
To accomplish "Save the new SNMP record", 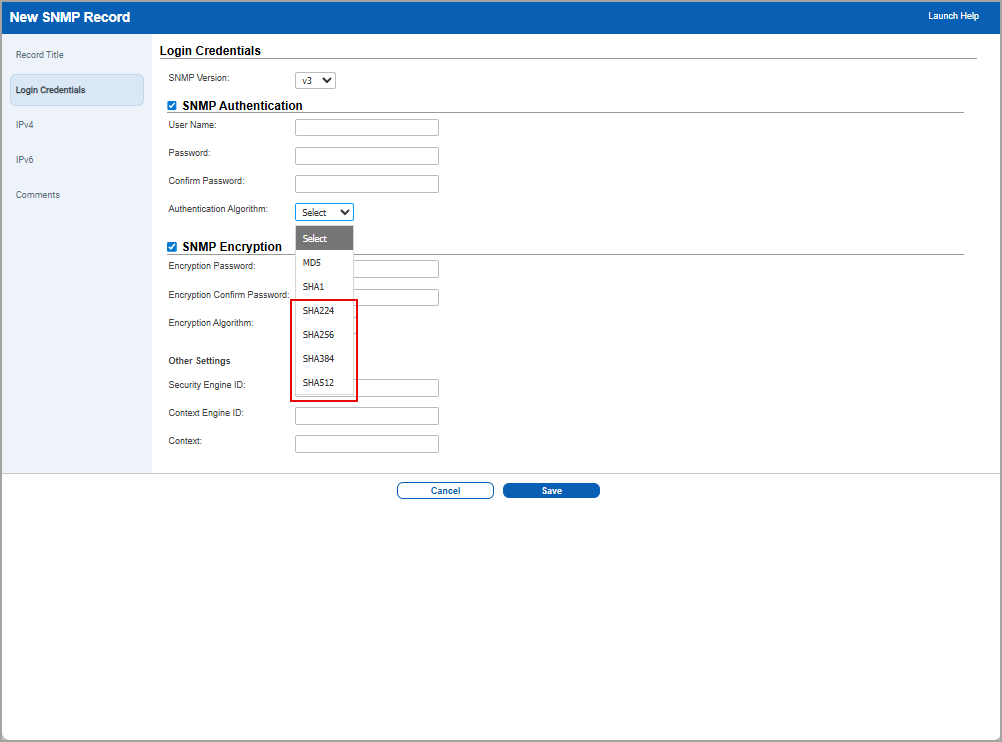I will [x=551, y=490].
